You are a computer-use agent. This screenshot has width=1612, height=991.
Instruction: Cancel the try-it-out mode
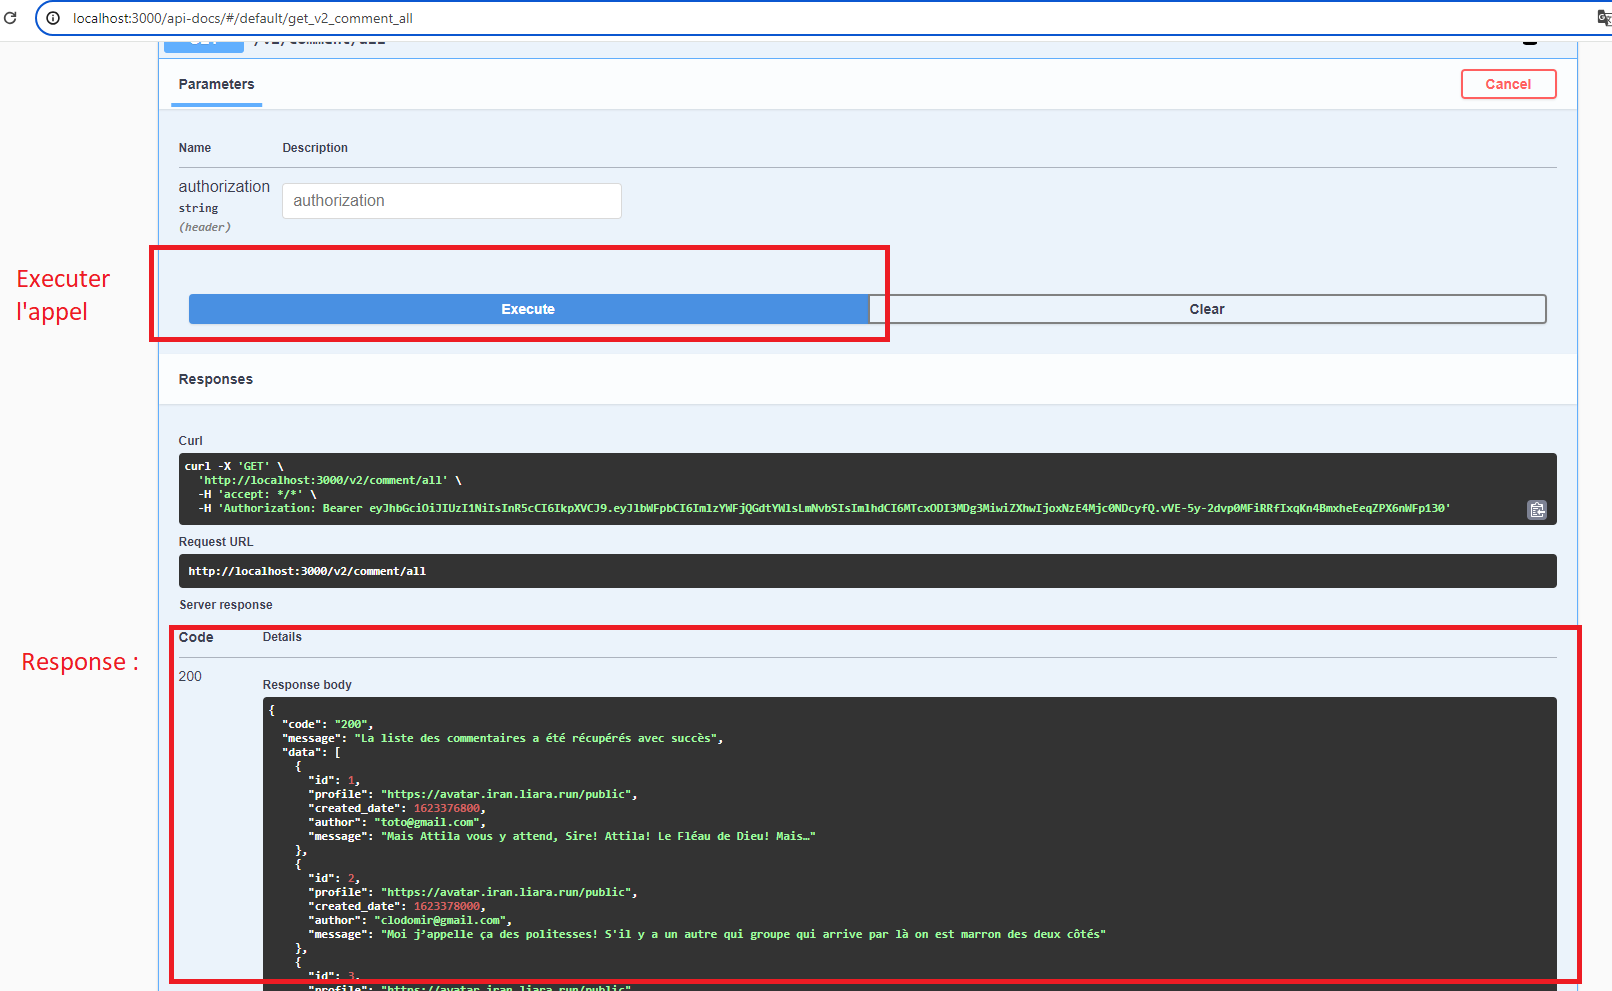(x=1508, y=84)
